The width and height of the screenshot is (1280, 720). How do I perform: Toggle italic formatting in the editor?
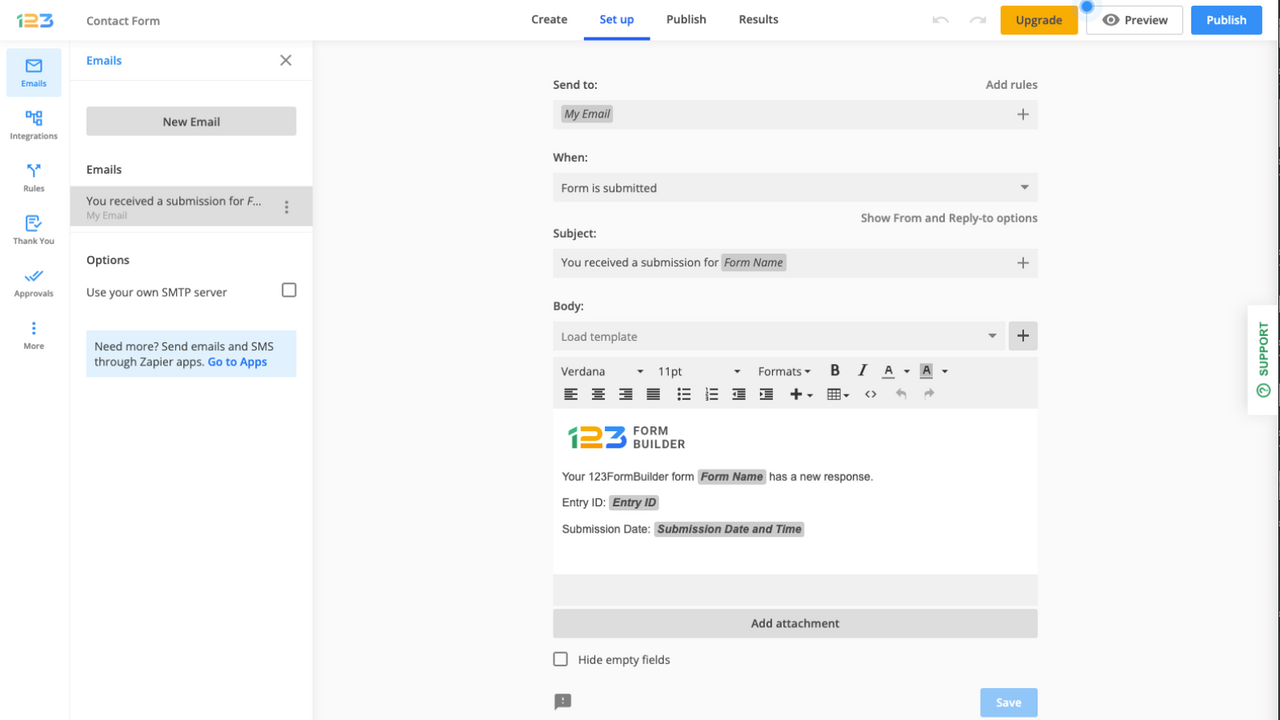[x=862, y=371]
